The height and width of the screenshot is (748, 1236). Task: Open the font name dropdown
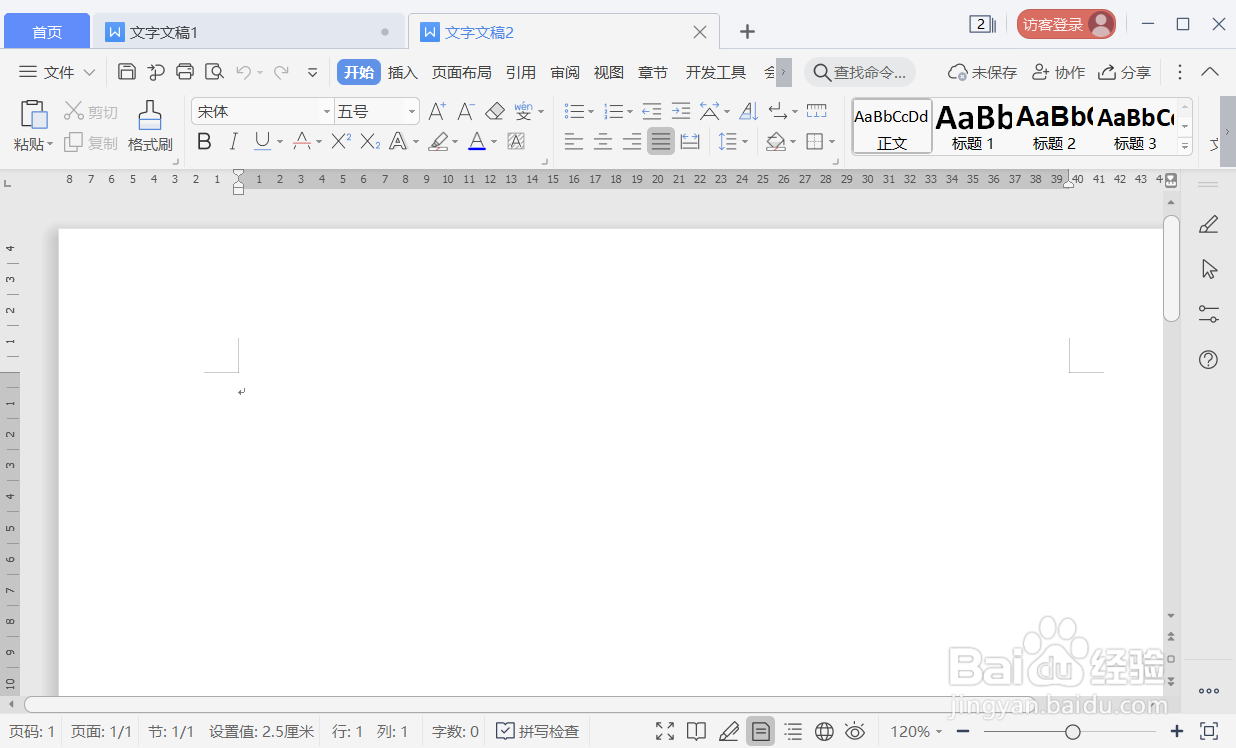[325, 111]
